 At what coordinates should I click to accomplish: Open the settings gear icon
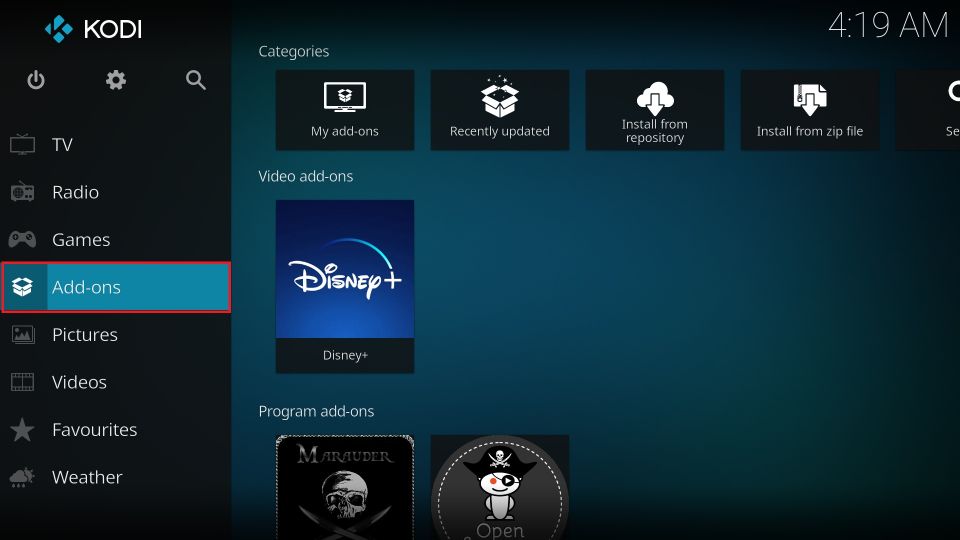tap(116, 80)
